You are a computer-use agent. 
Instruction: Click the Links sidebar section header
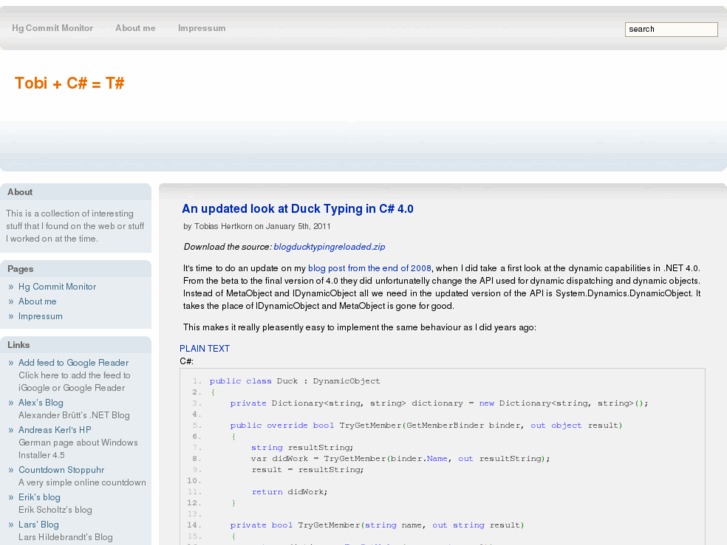[18, 345]
